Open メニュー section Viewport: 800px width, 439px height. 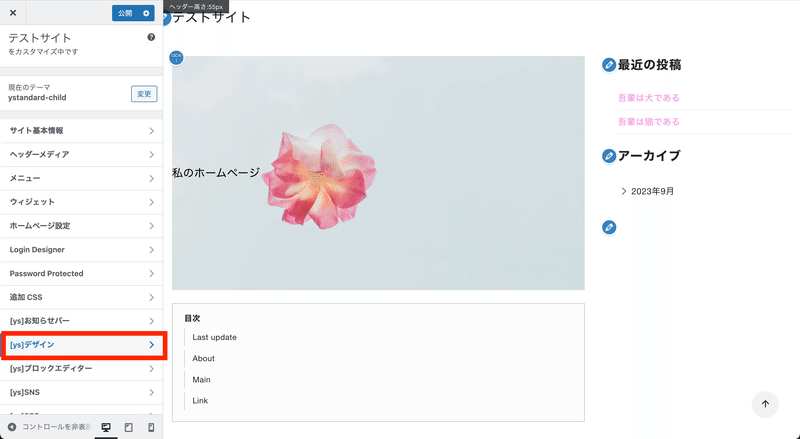(x=82, y=178)
